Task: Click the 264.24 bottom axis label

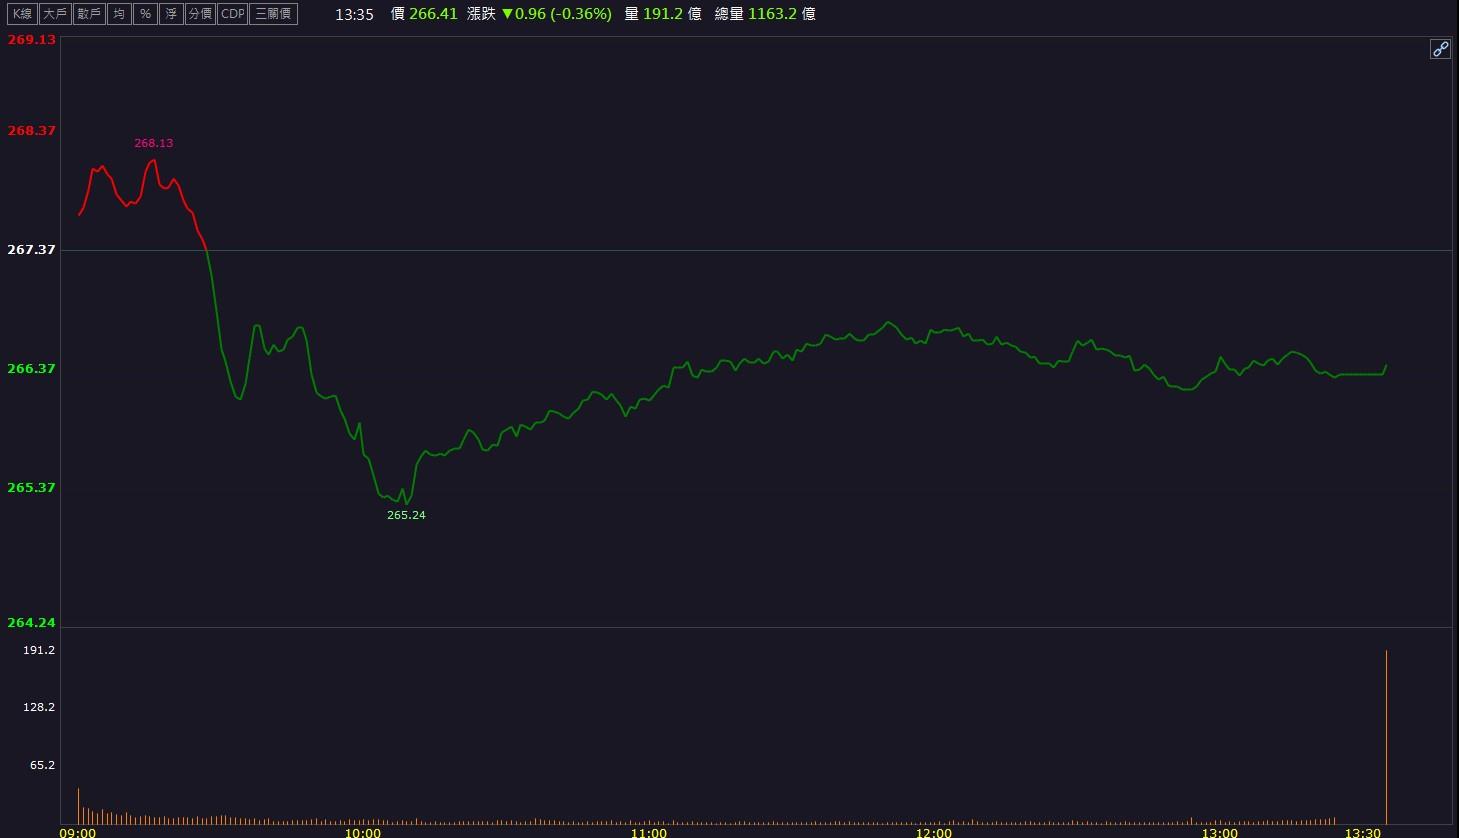Action: coord(31,623)
